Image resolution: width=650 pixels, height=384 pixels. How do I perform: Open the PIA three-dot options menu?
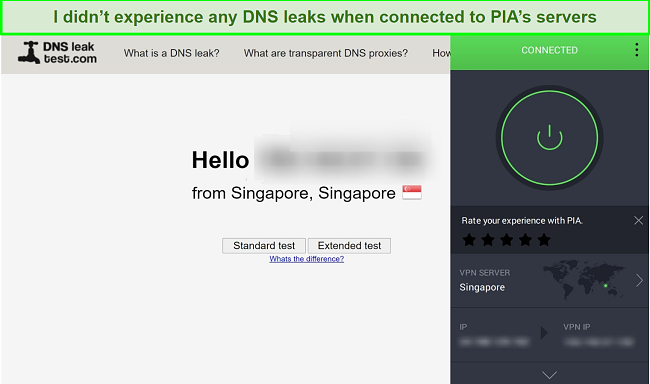tap(637, 50)
